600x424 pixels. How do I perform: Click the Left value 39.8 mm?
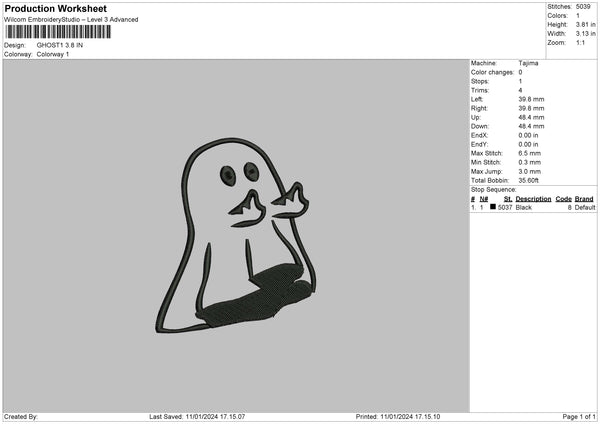(531, 99)
